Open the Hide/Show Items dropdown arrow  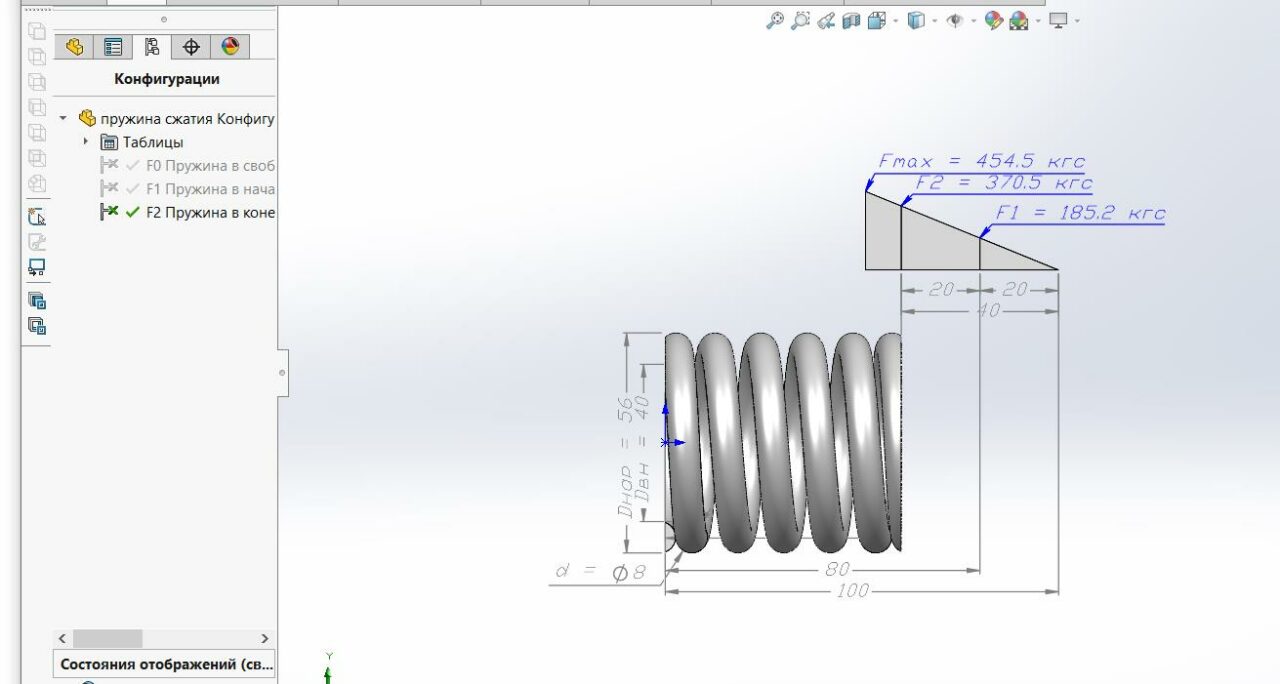click(x=973, y=21)
